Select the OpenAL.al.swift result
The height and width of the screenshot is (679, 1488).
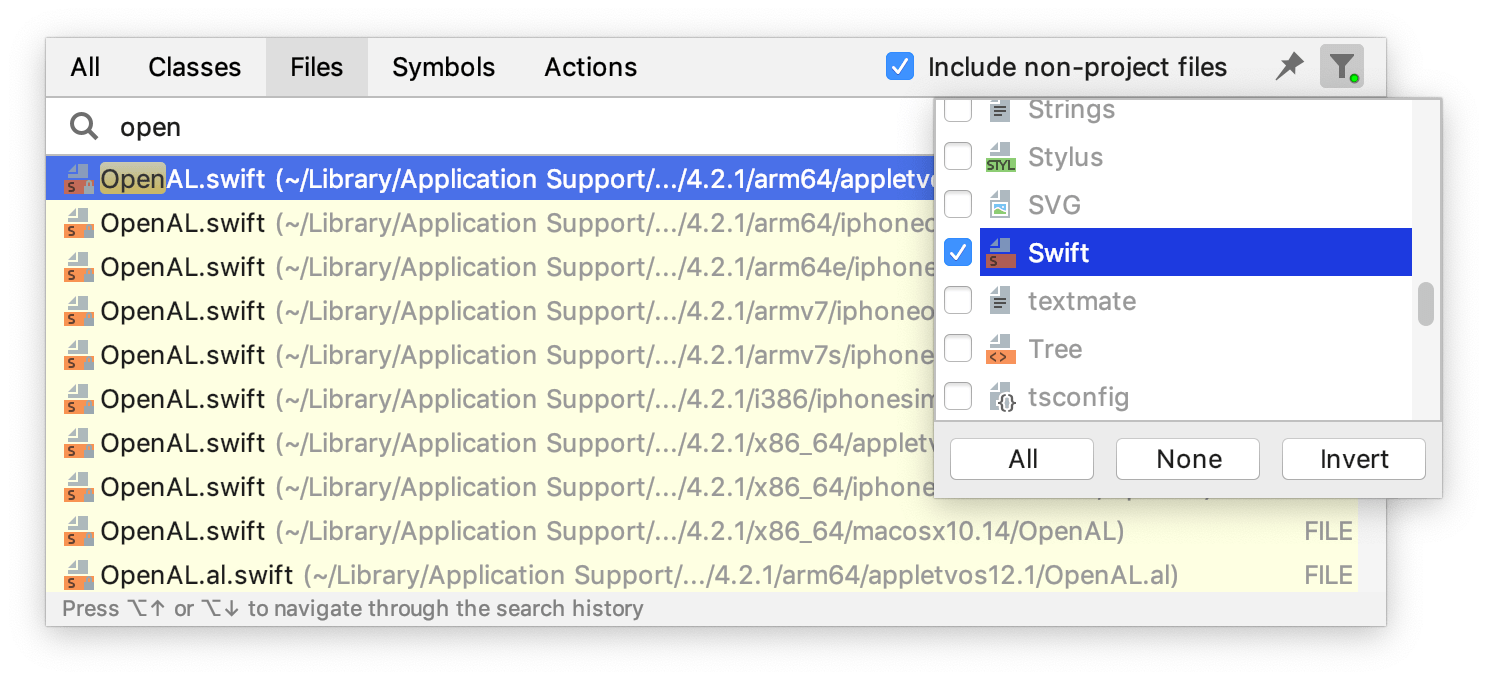point(702,575)
